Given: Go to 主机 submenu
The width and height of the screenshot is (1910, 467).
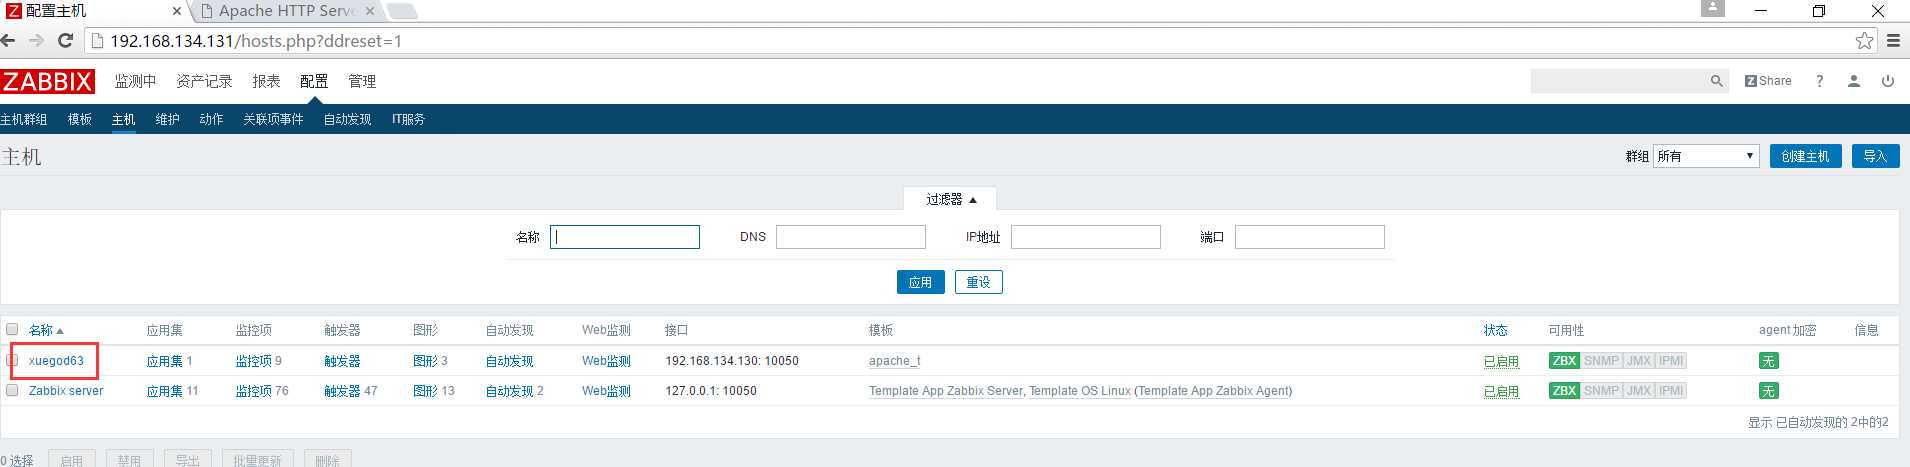Looking at the screenshot, I should click(x=124, y=119).
